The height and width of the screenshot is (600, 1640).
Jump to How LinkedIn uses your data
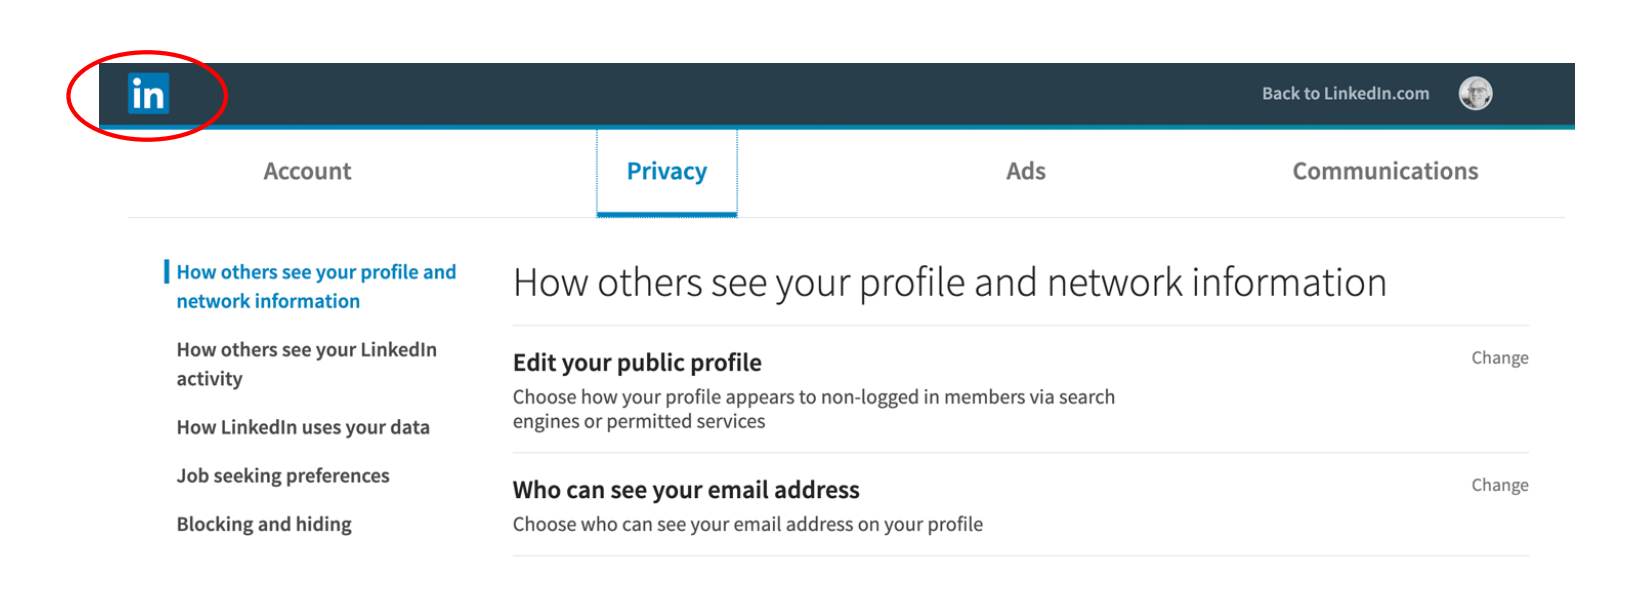pyautogui.click(x=303, y=427)
